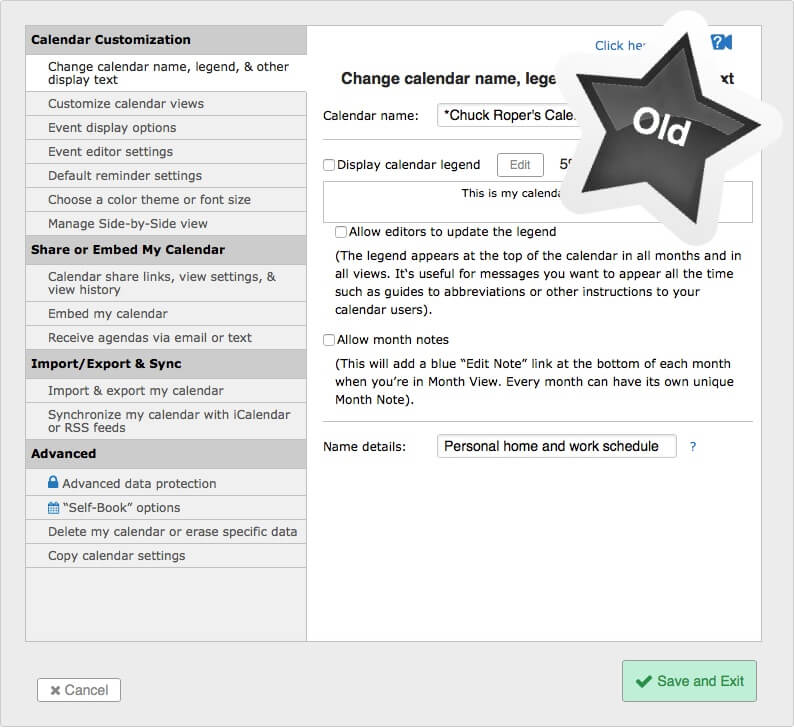Enable Display calendar legend checkbox
The height and width of the screenshot is (728, 794).
(329, 165)
